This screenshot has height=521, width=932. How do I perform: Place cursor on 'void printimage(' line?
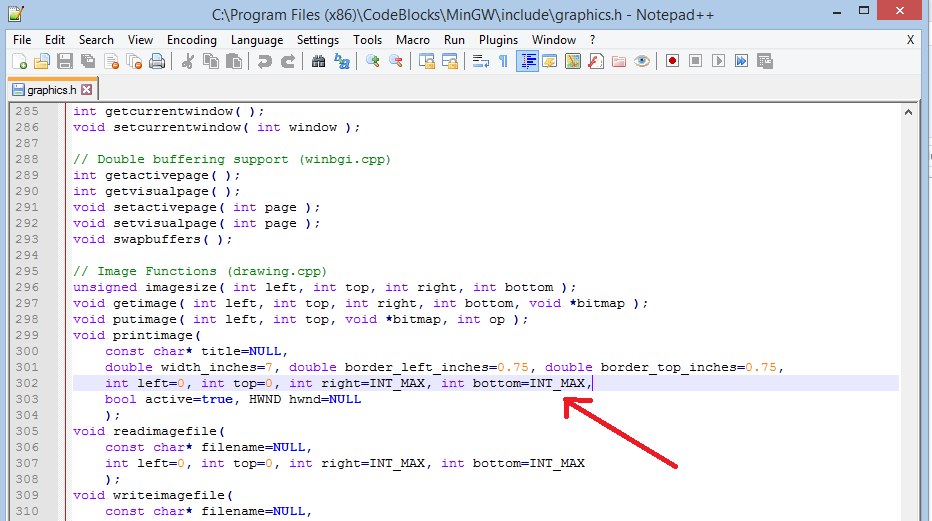coord(137,335)
